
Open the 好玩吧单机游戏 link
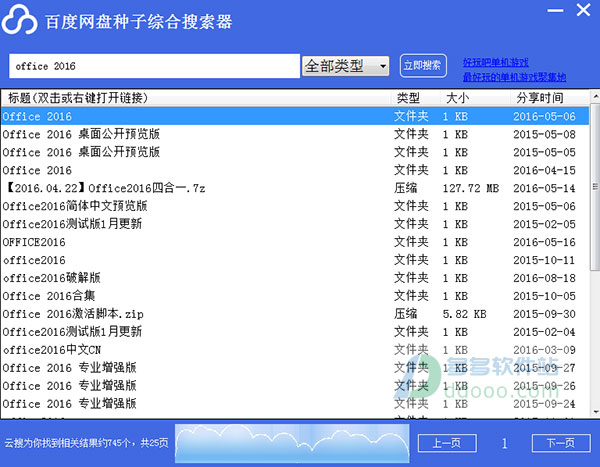(x=496, y=62)
